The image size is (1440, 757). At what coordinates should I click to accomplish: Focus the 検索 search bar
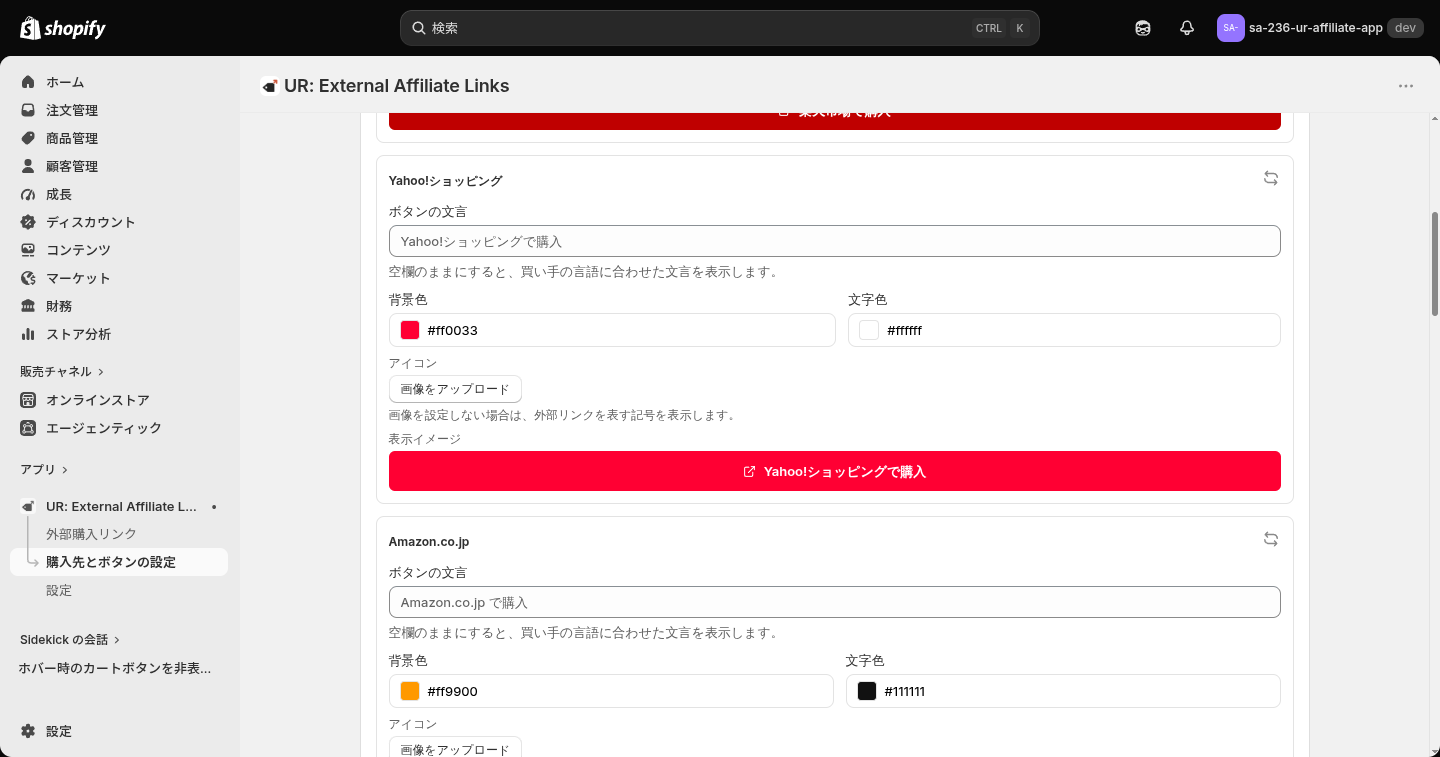[x=720, y=28]
